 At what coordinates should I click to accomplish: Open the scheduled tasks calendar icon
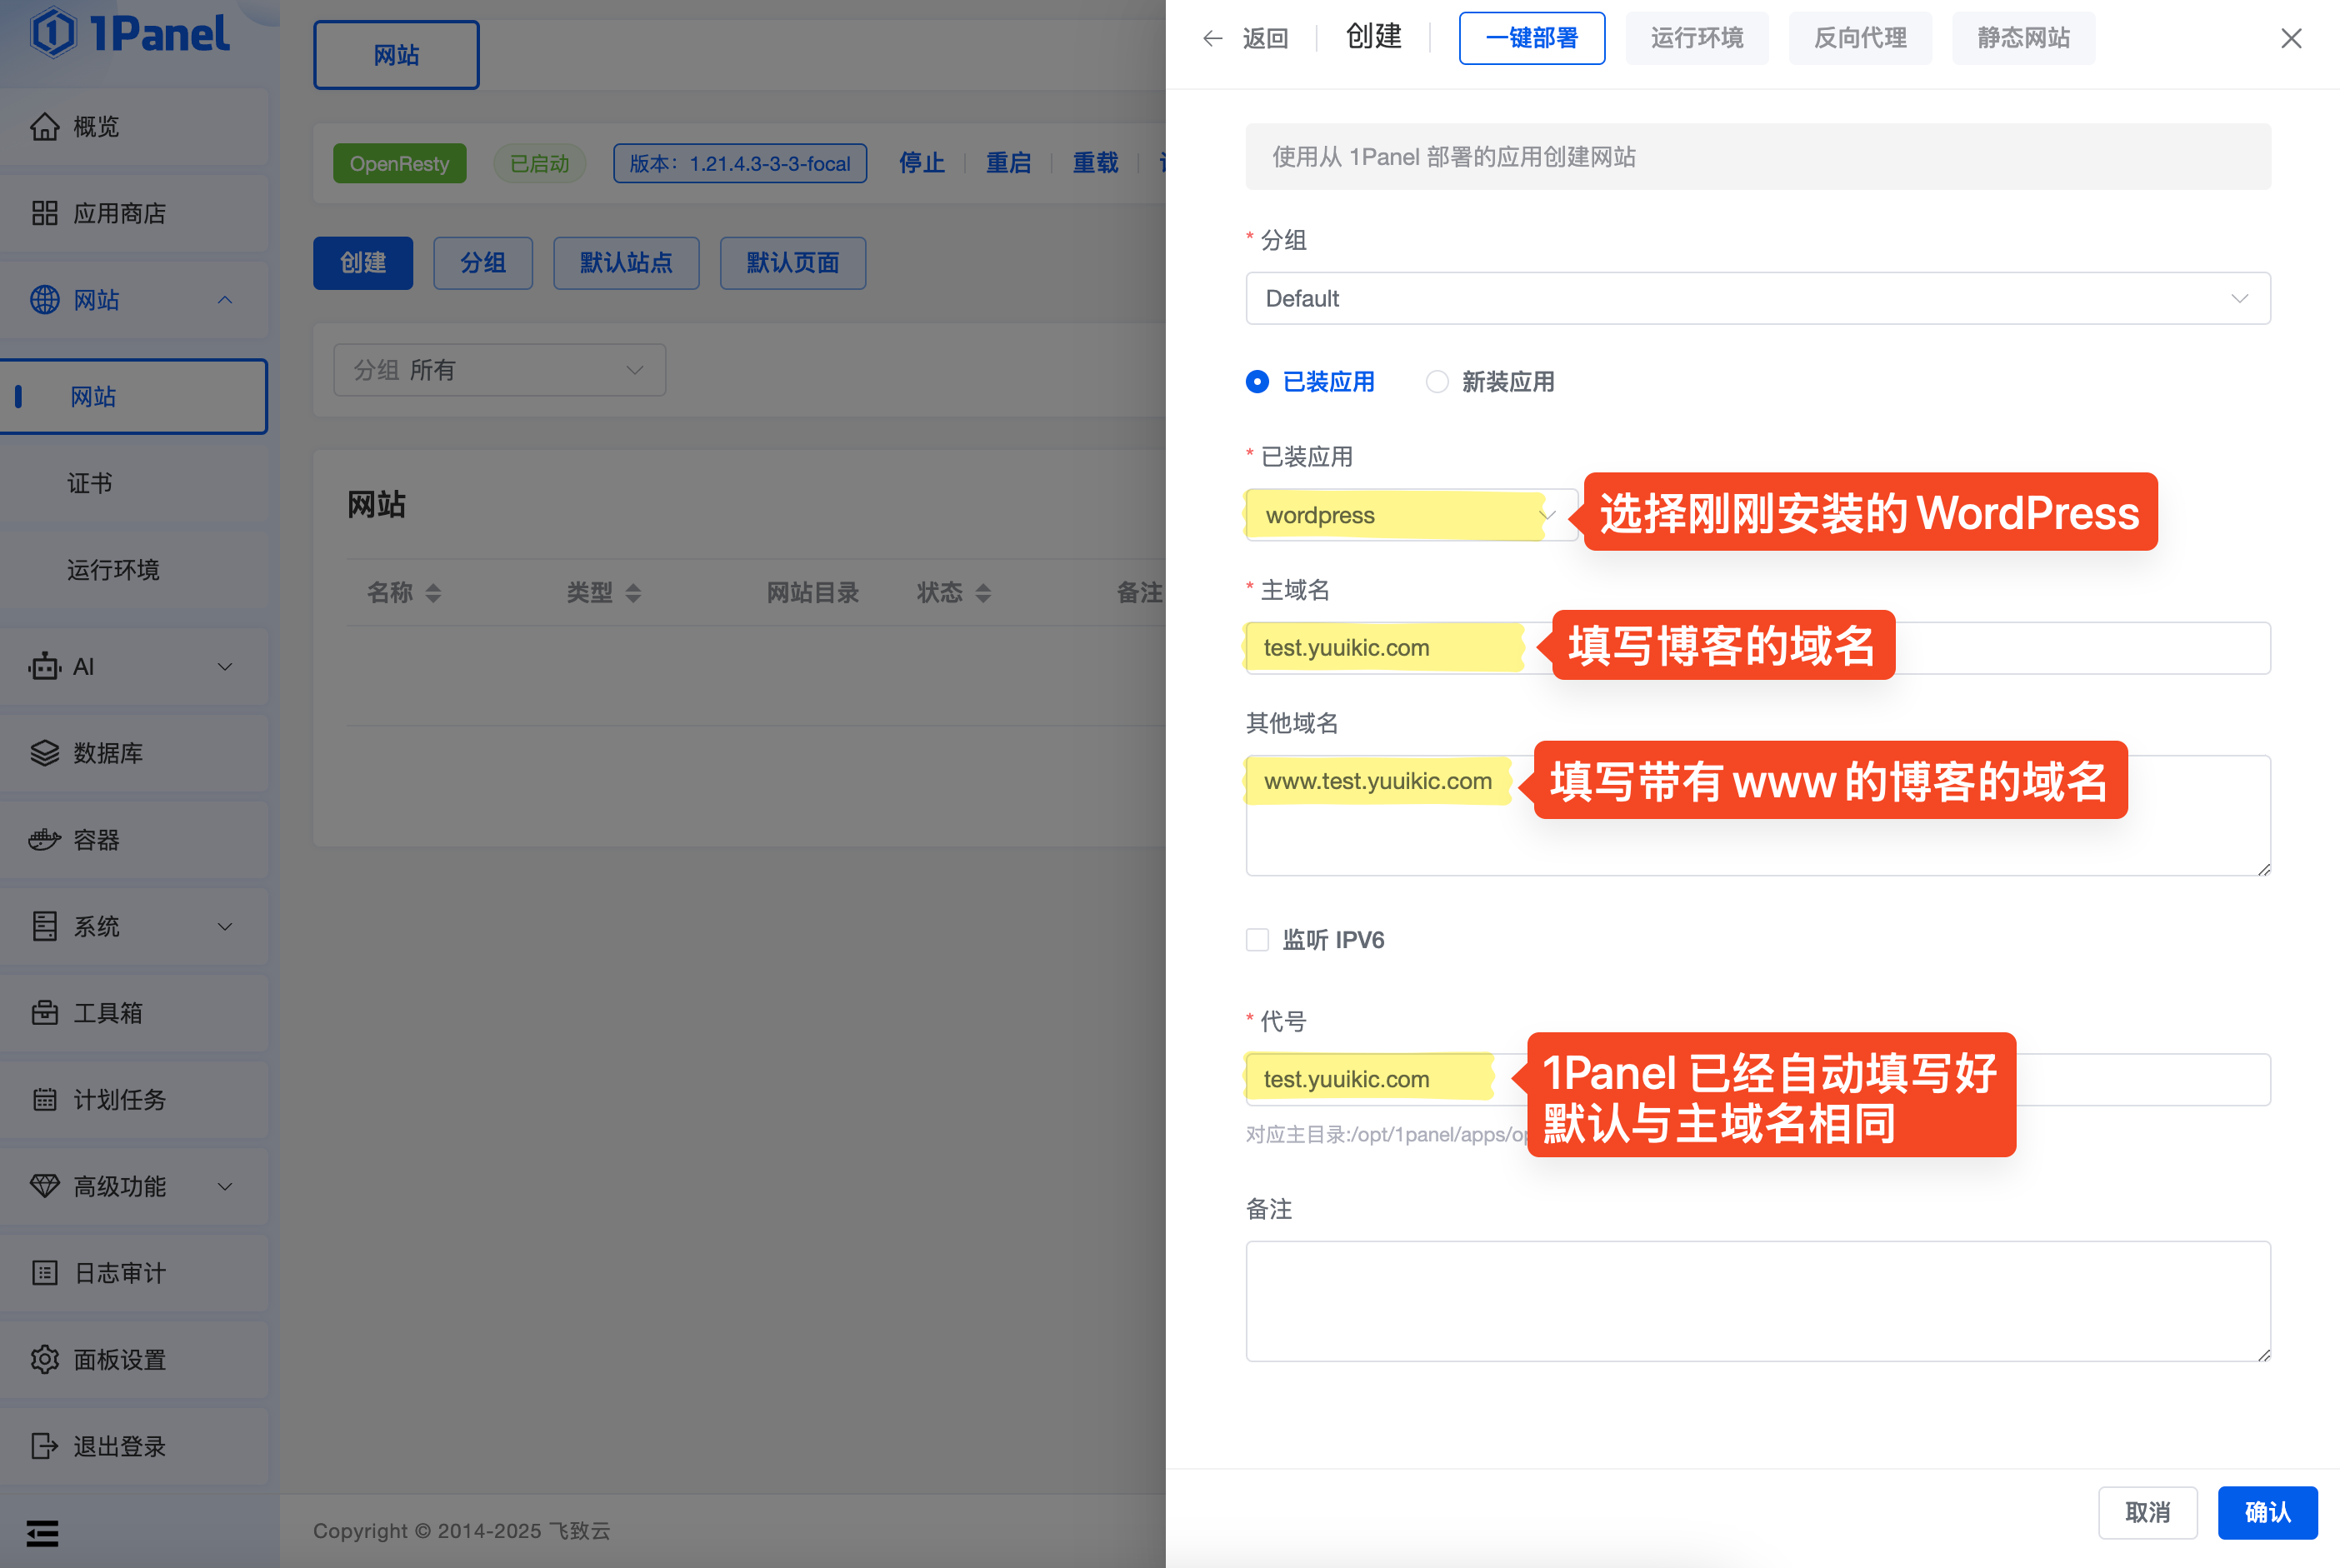pos(44,1100)
